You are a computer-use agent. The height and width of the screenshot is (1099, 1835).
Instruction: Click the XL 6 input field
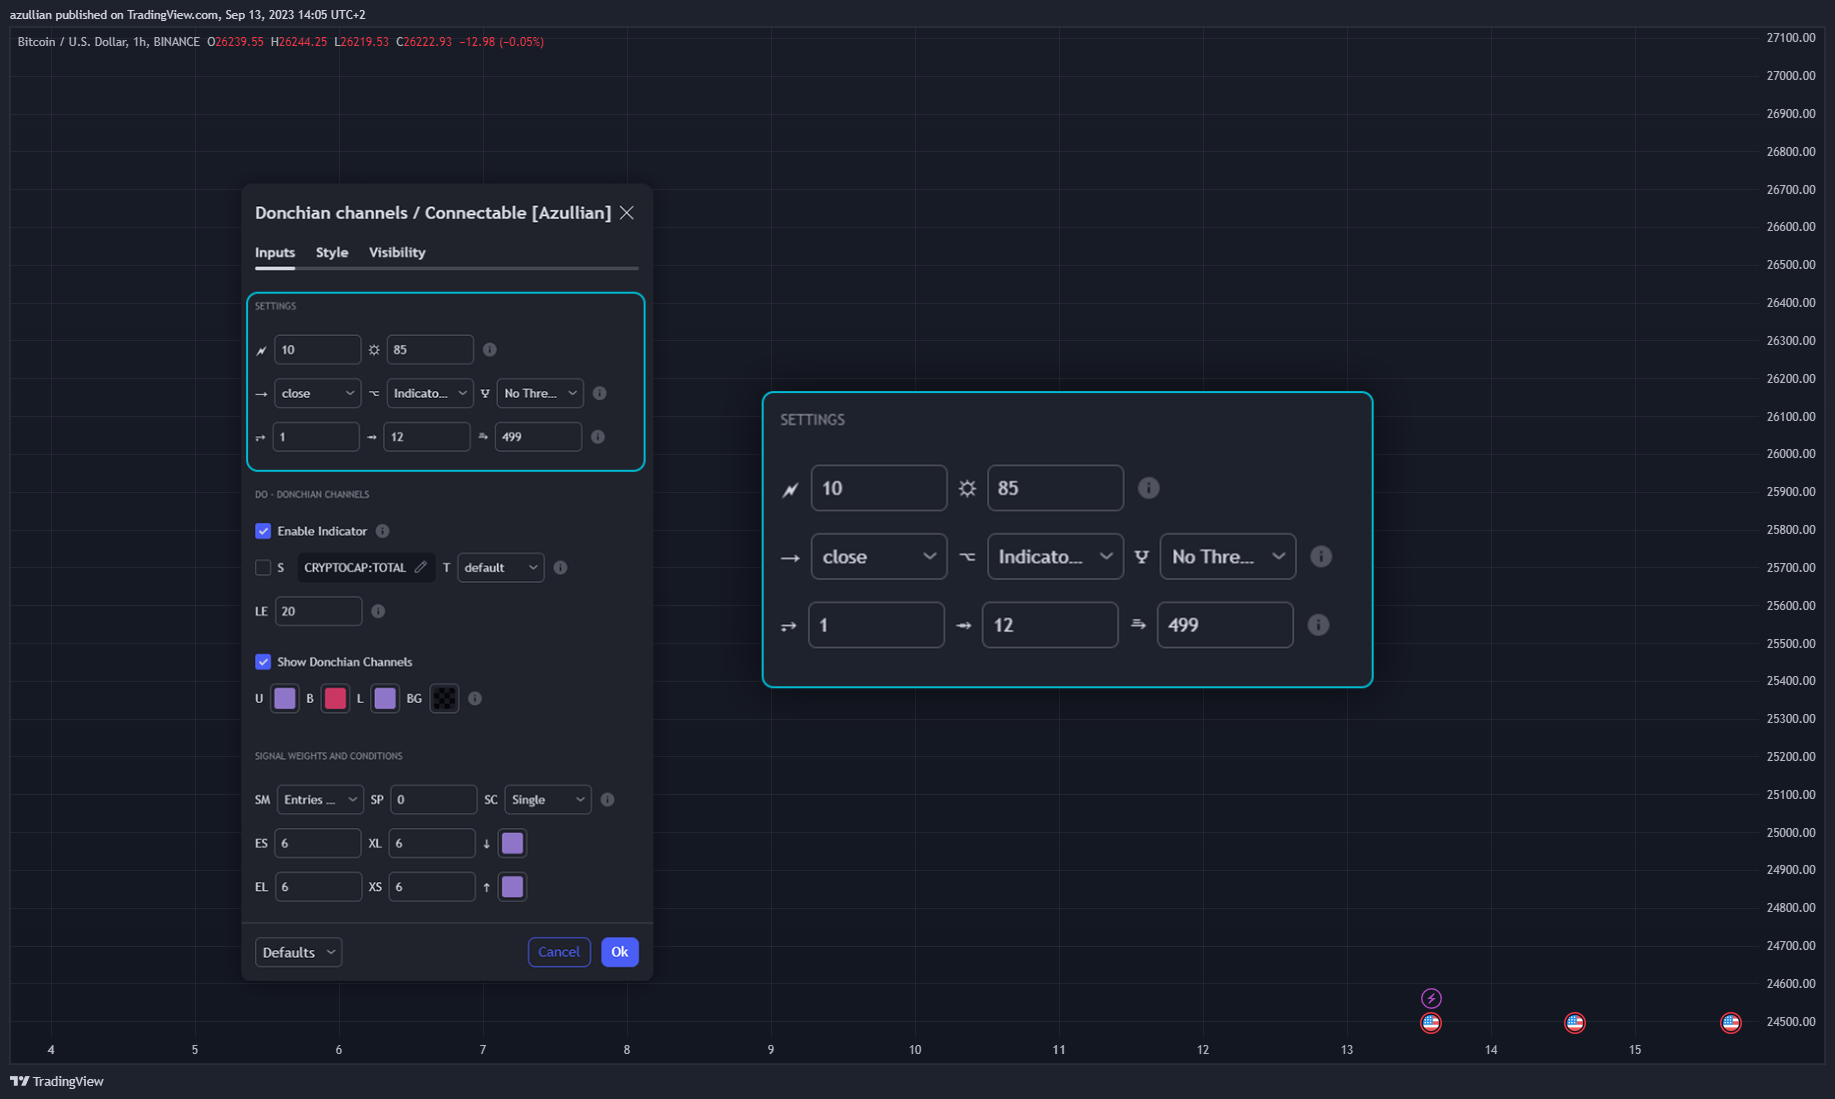(432, 843)
